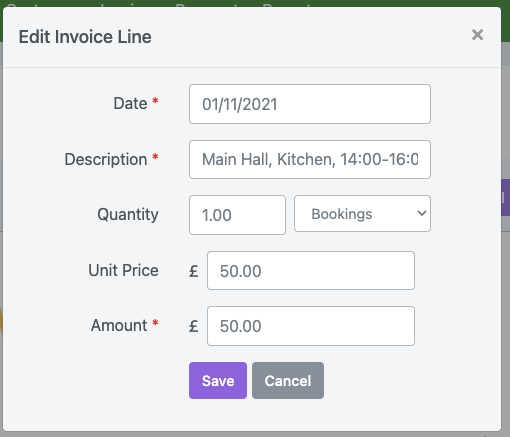Save the invoice line
510x437 pixels.
(218, 380)
